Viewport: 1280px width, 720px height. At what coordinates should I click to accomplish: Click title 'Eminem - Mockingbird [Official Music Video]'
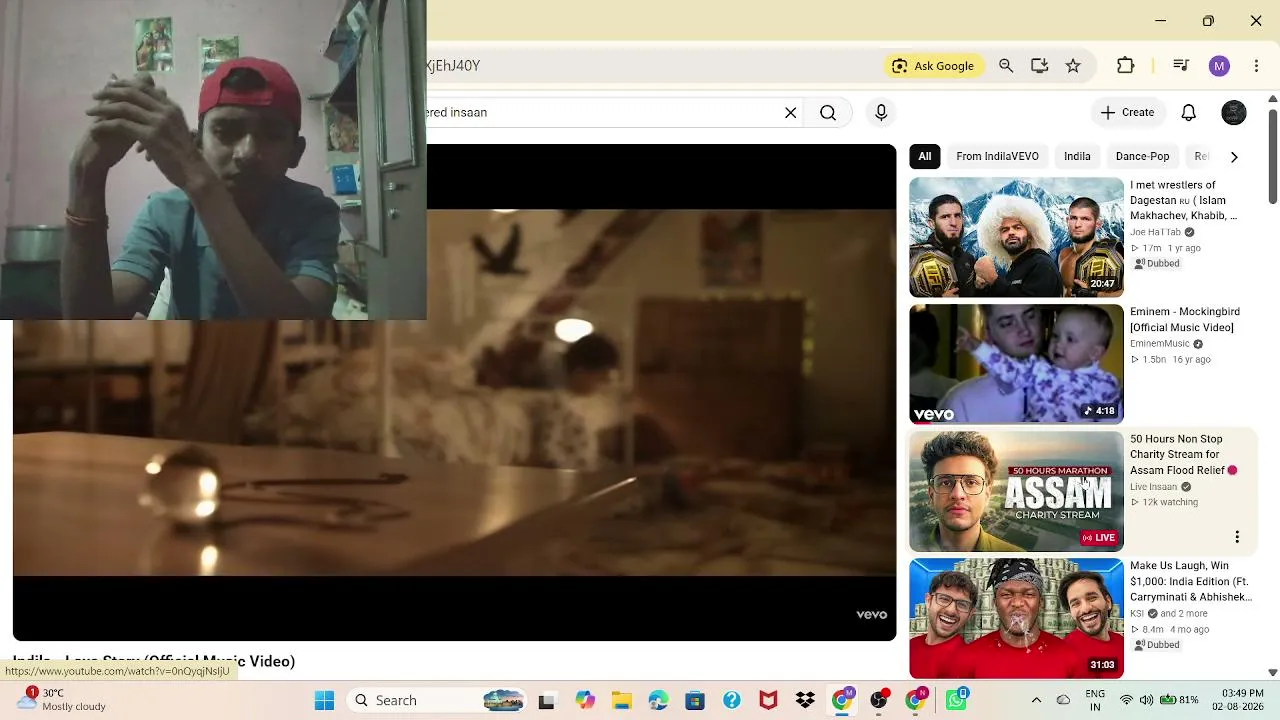(1185, 320)
